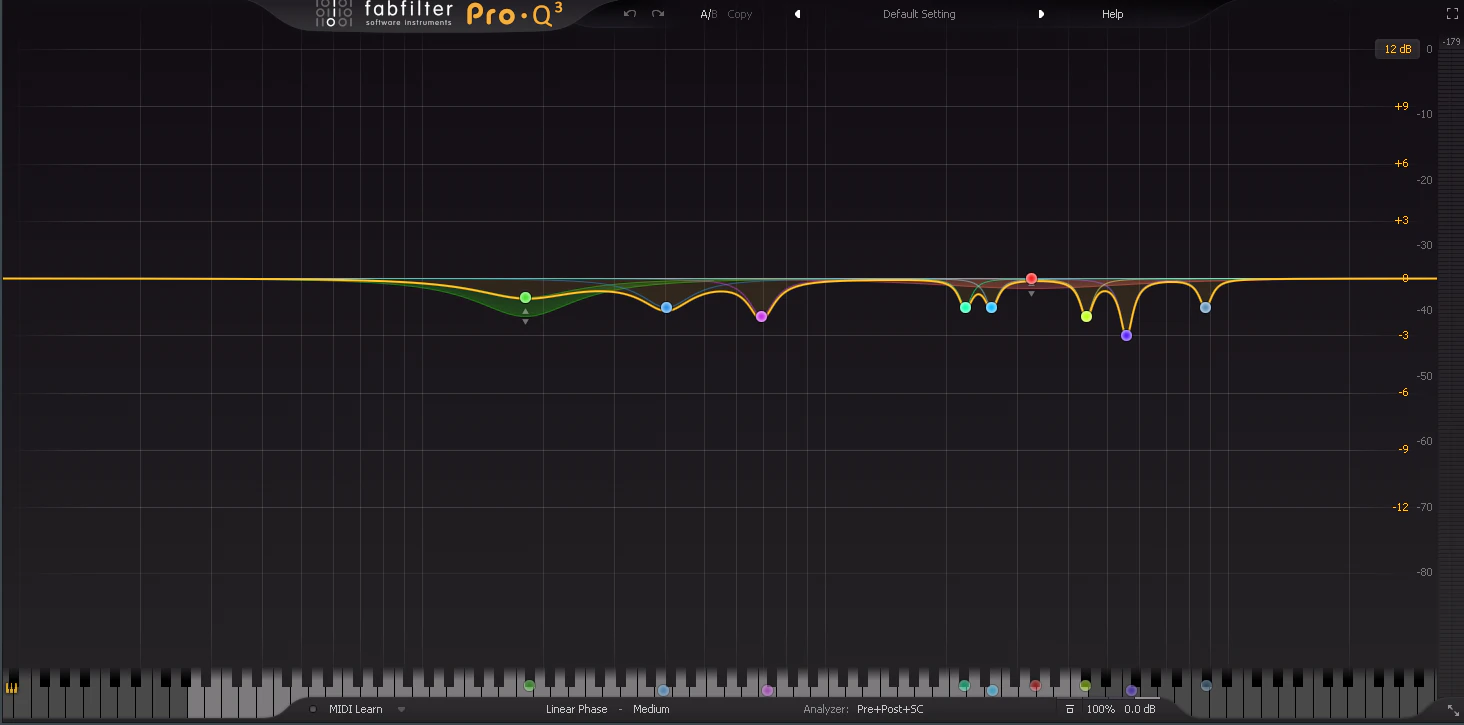
Task: Select the magenta EQ band node
Action: click(x=761, y=316)
